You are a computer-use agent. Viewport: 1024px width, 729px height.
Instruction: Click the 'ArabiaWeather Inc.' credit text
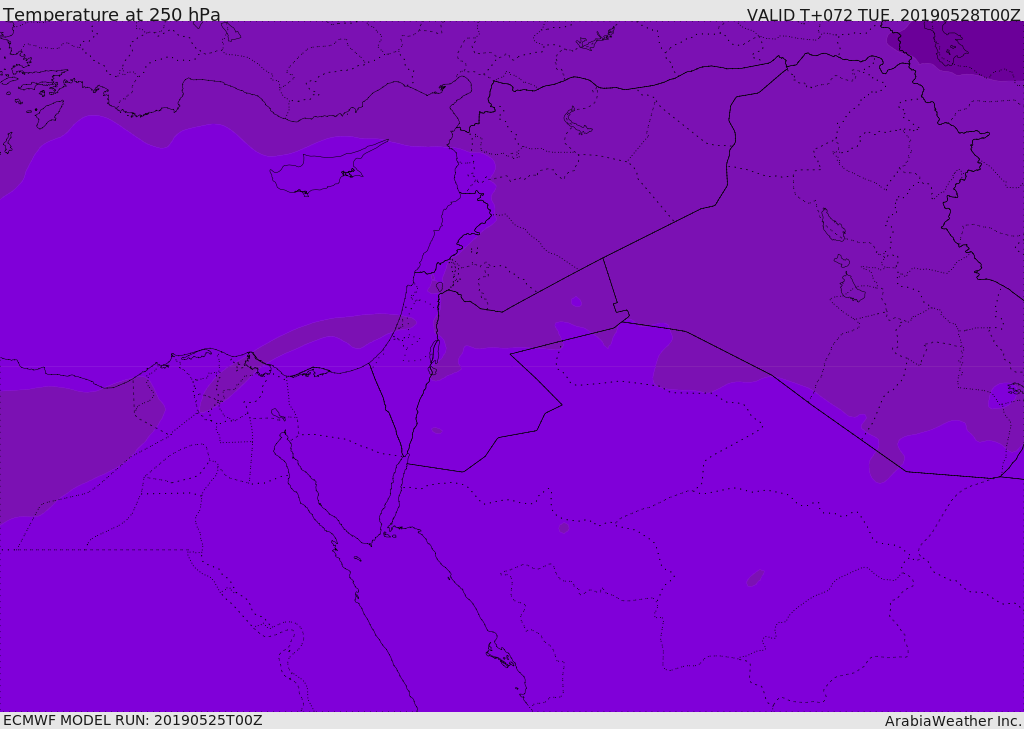[953, 721]
